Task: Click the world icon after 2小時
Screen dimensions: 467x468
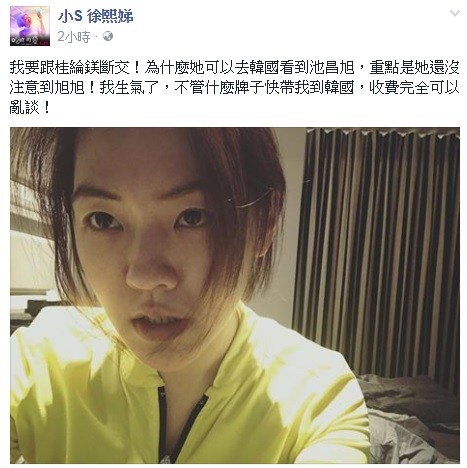Action: [x=108, y=36]
